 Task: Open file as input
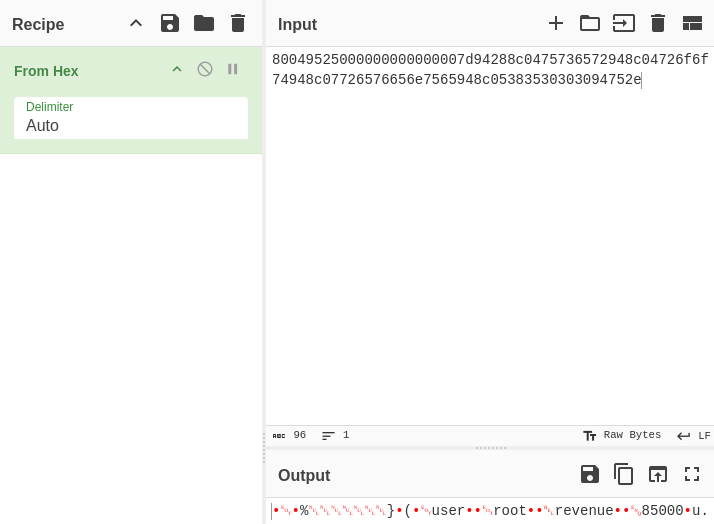[x=624, y=23]
